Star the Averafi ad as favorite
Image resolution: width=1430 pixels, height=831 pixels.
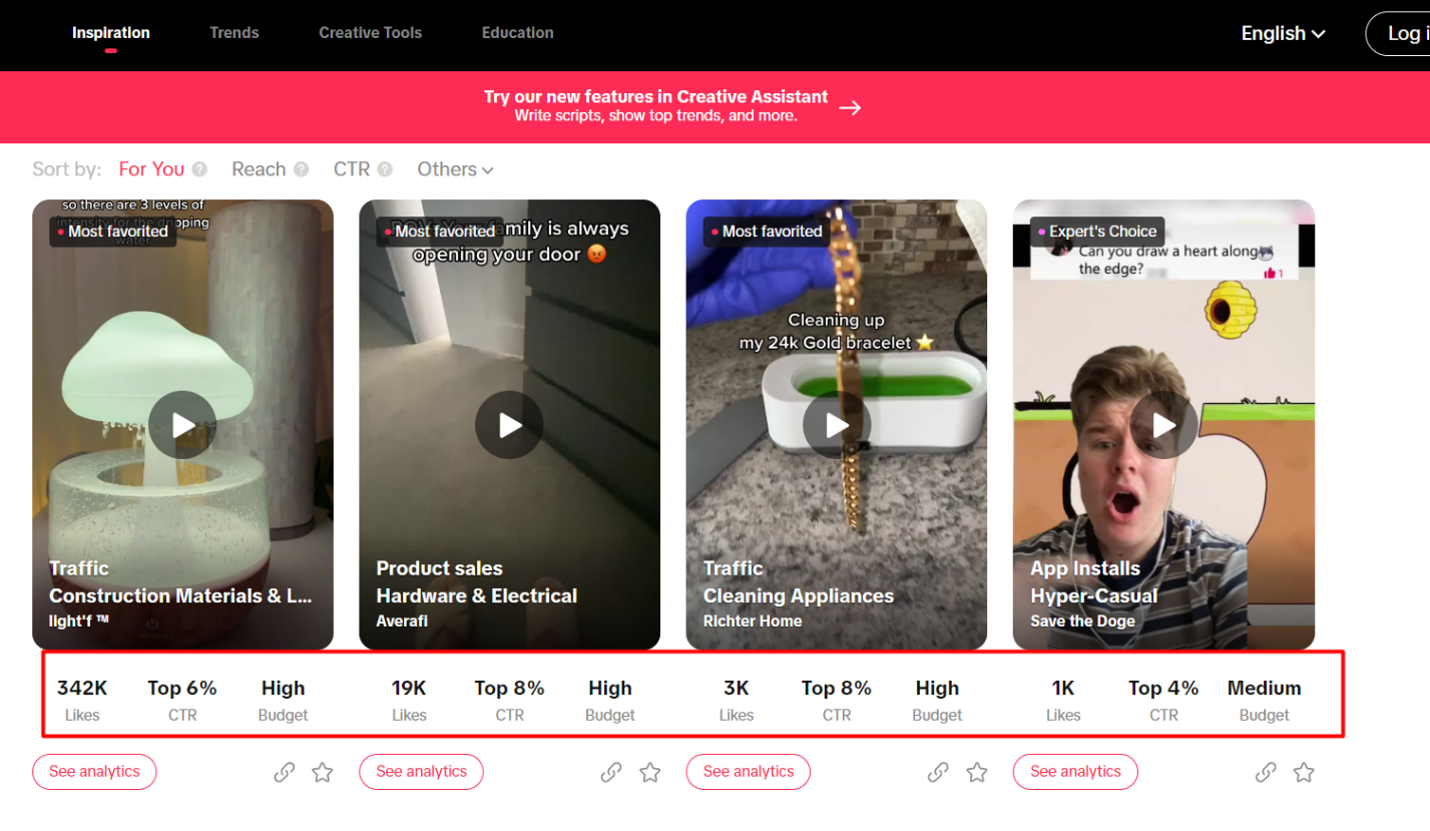coord(650,772)
